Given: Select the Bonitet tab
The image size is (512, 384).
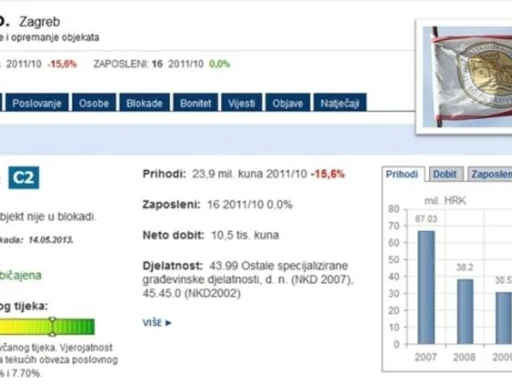Looking at the screenshot, I should coord(196,103).
